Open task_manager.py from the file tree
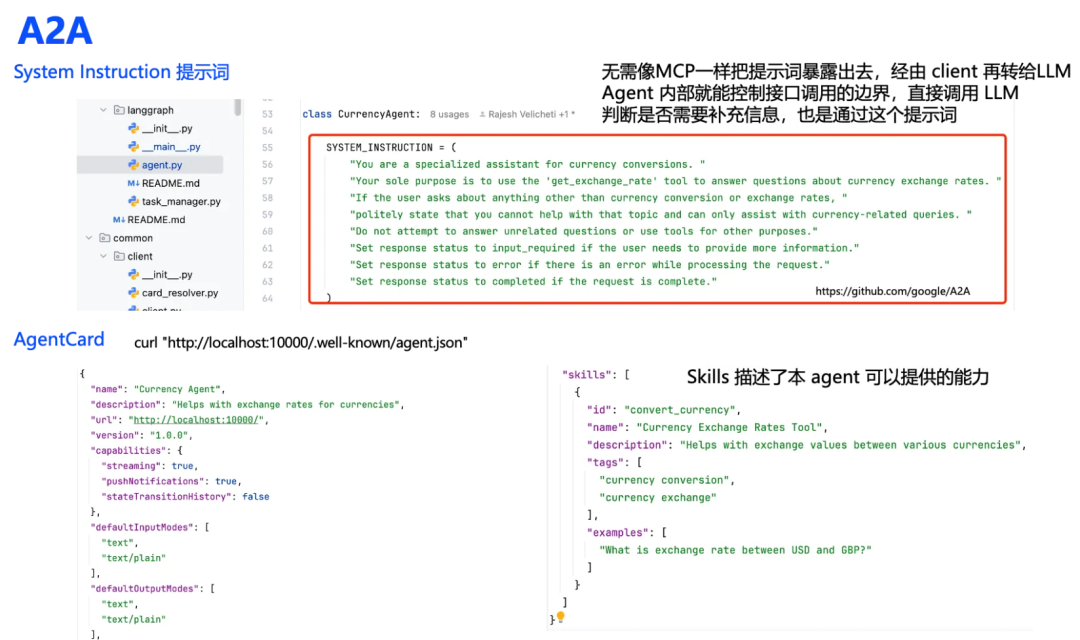 point(180,201)
